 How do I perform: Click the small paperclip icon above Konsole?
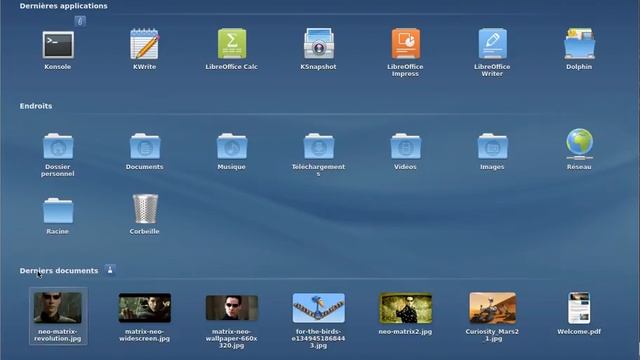80,21
